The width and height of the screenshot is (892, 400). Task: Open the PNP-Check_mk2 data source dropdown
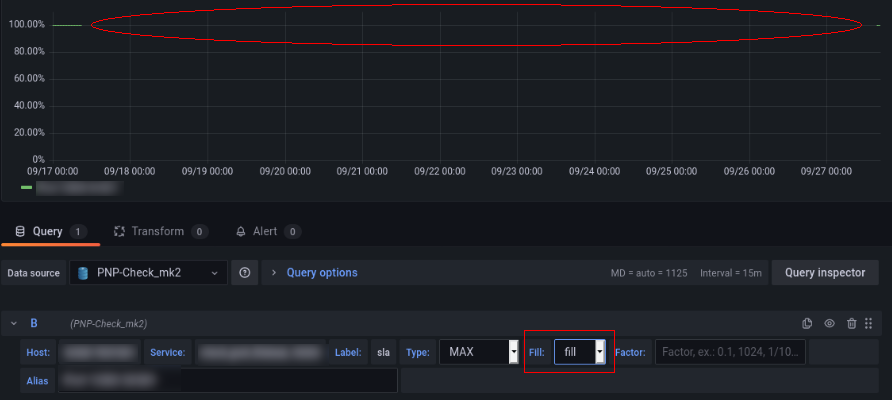point(148,273)
